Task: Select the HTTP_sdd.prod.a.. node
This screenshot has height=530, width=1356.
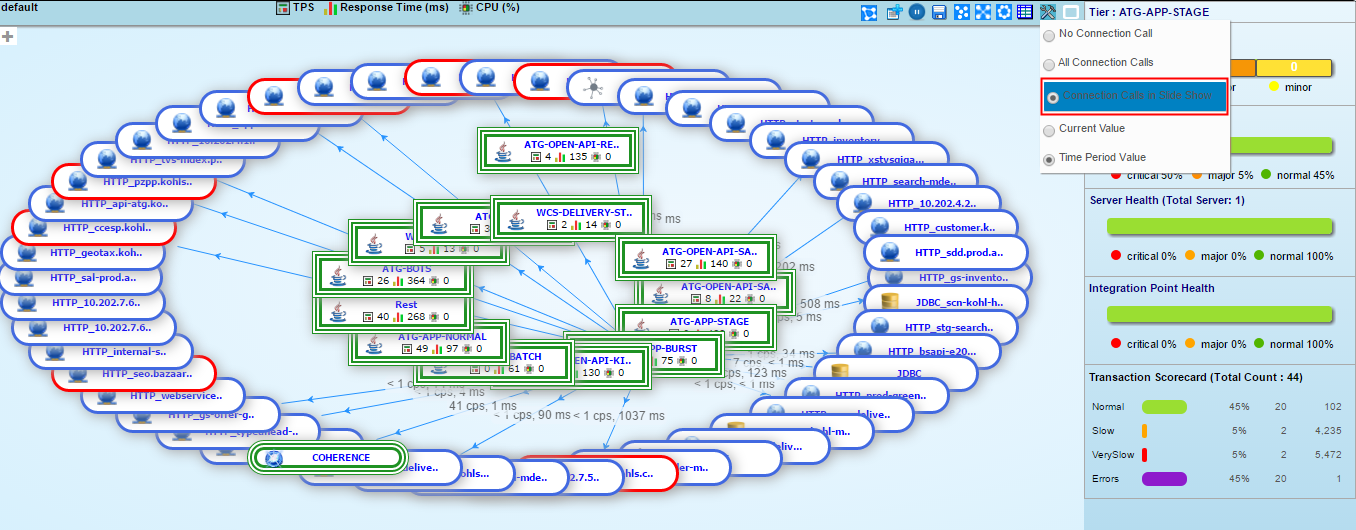Action: [x=946, y=254]
